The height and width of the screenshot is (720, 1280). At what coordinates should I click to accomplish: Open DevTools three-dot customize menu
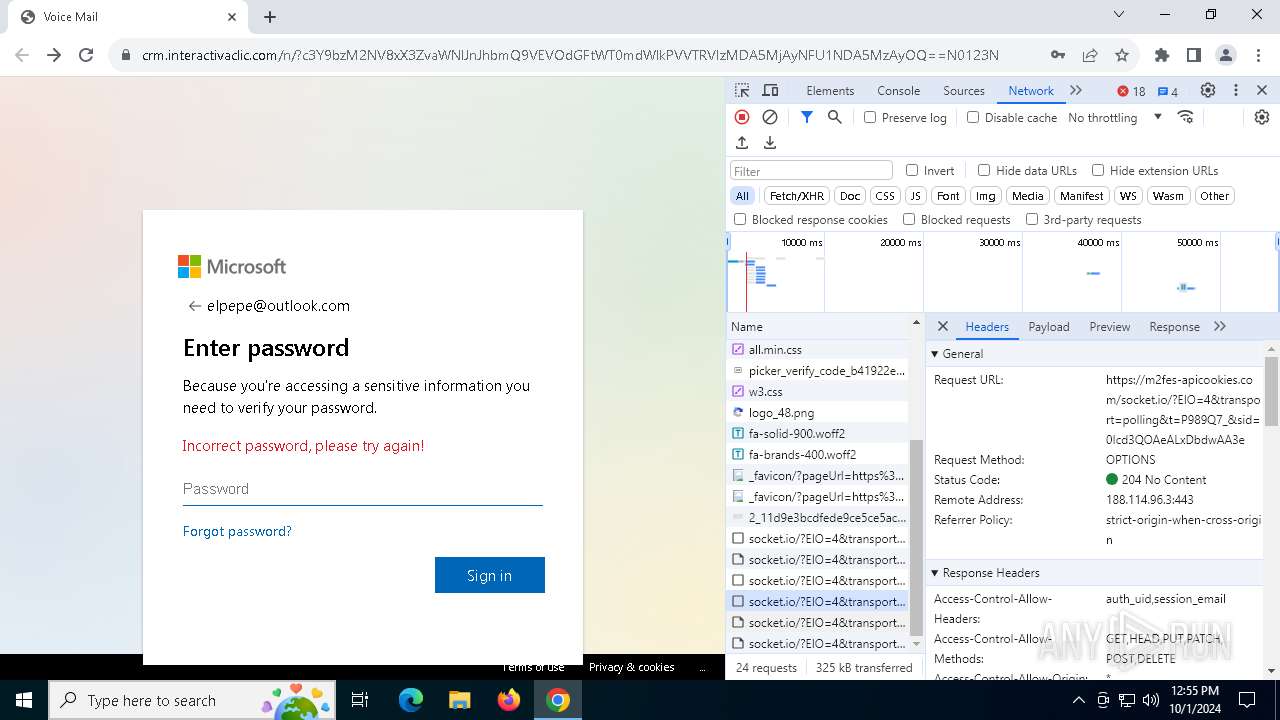click(x=1236, y=90)
